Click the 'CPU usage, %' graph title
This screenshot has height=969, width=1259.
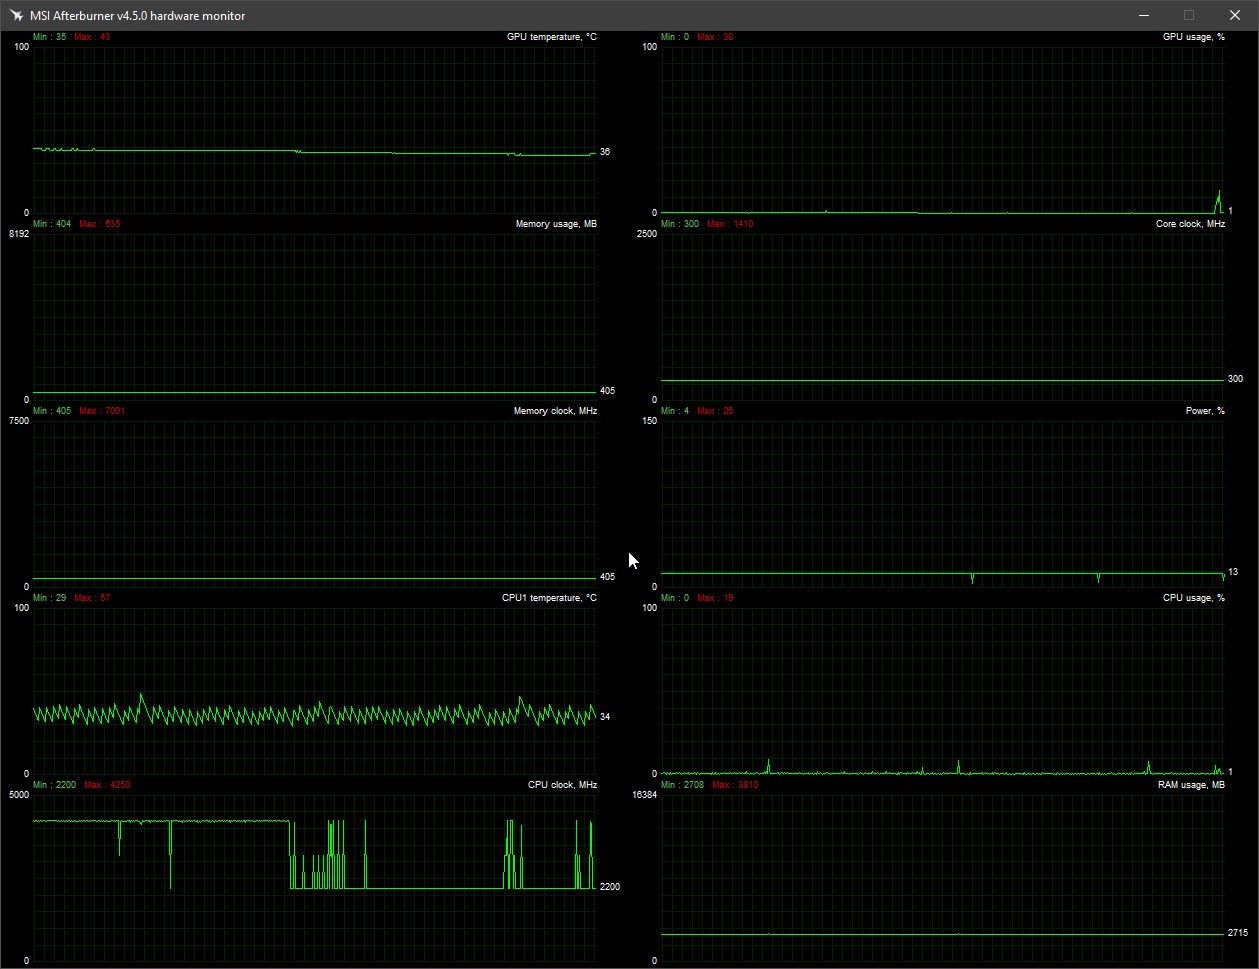tap(1194, 598)
